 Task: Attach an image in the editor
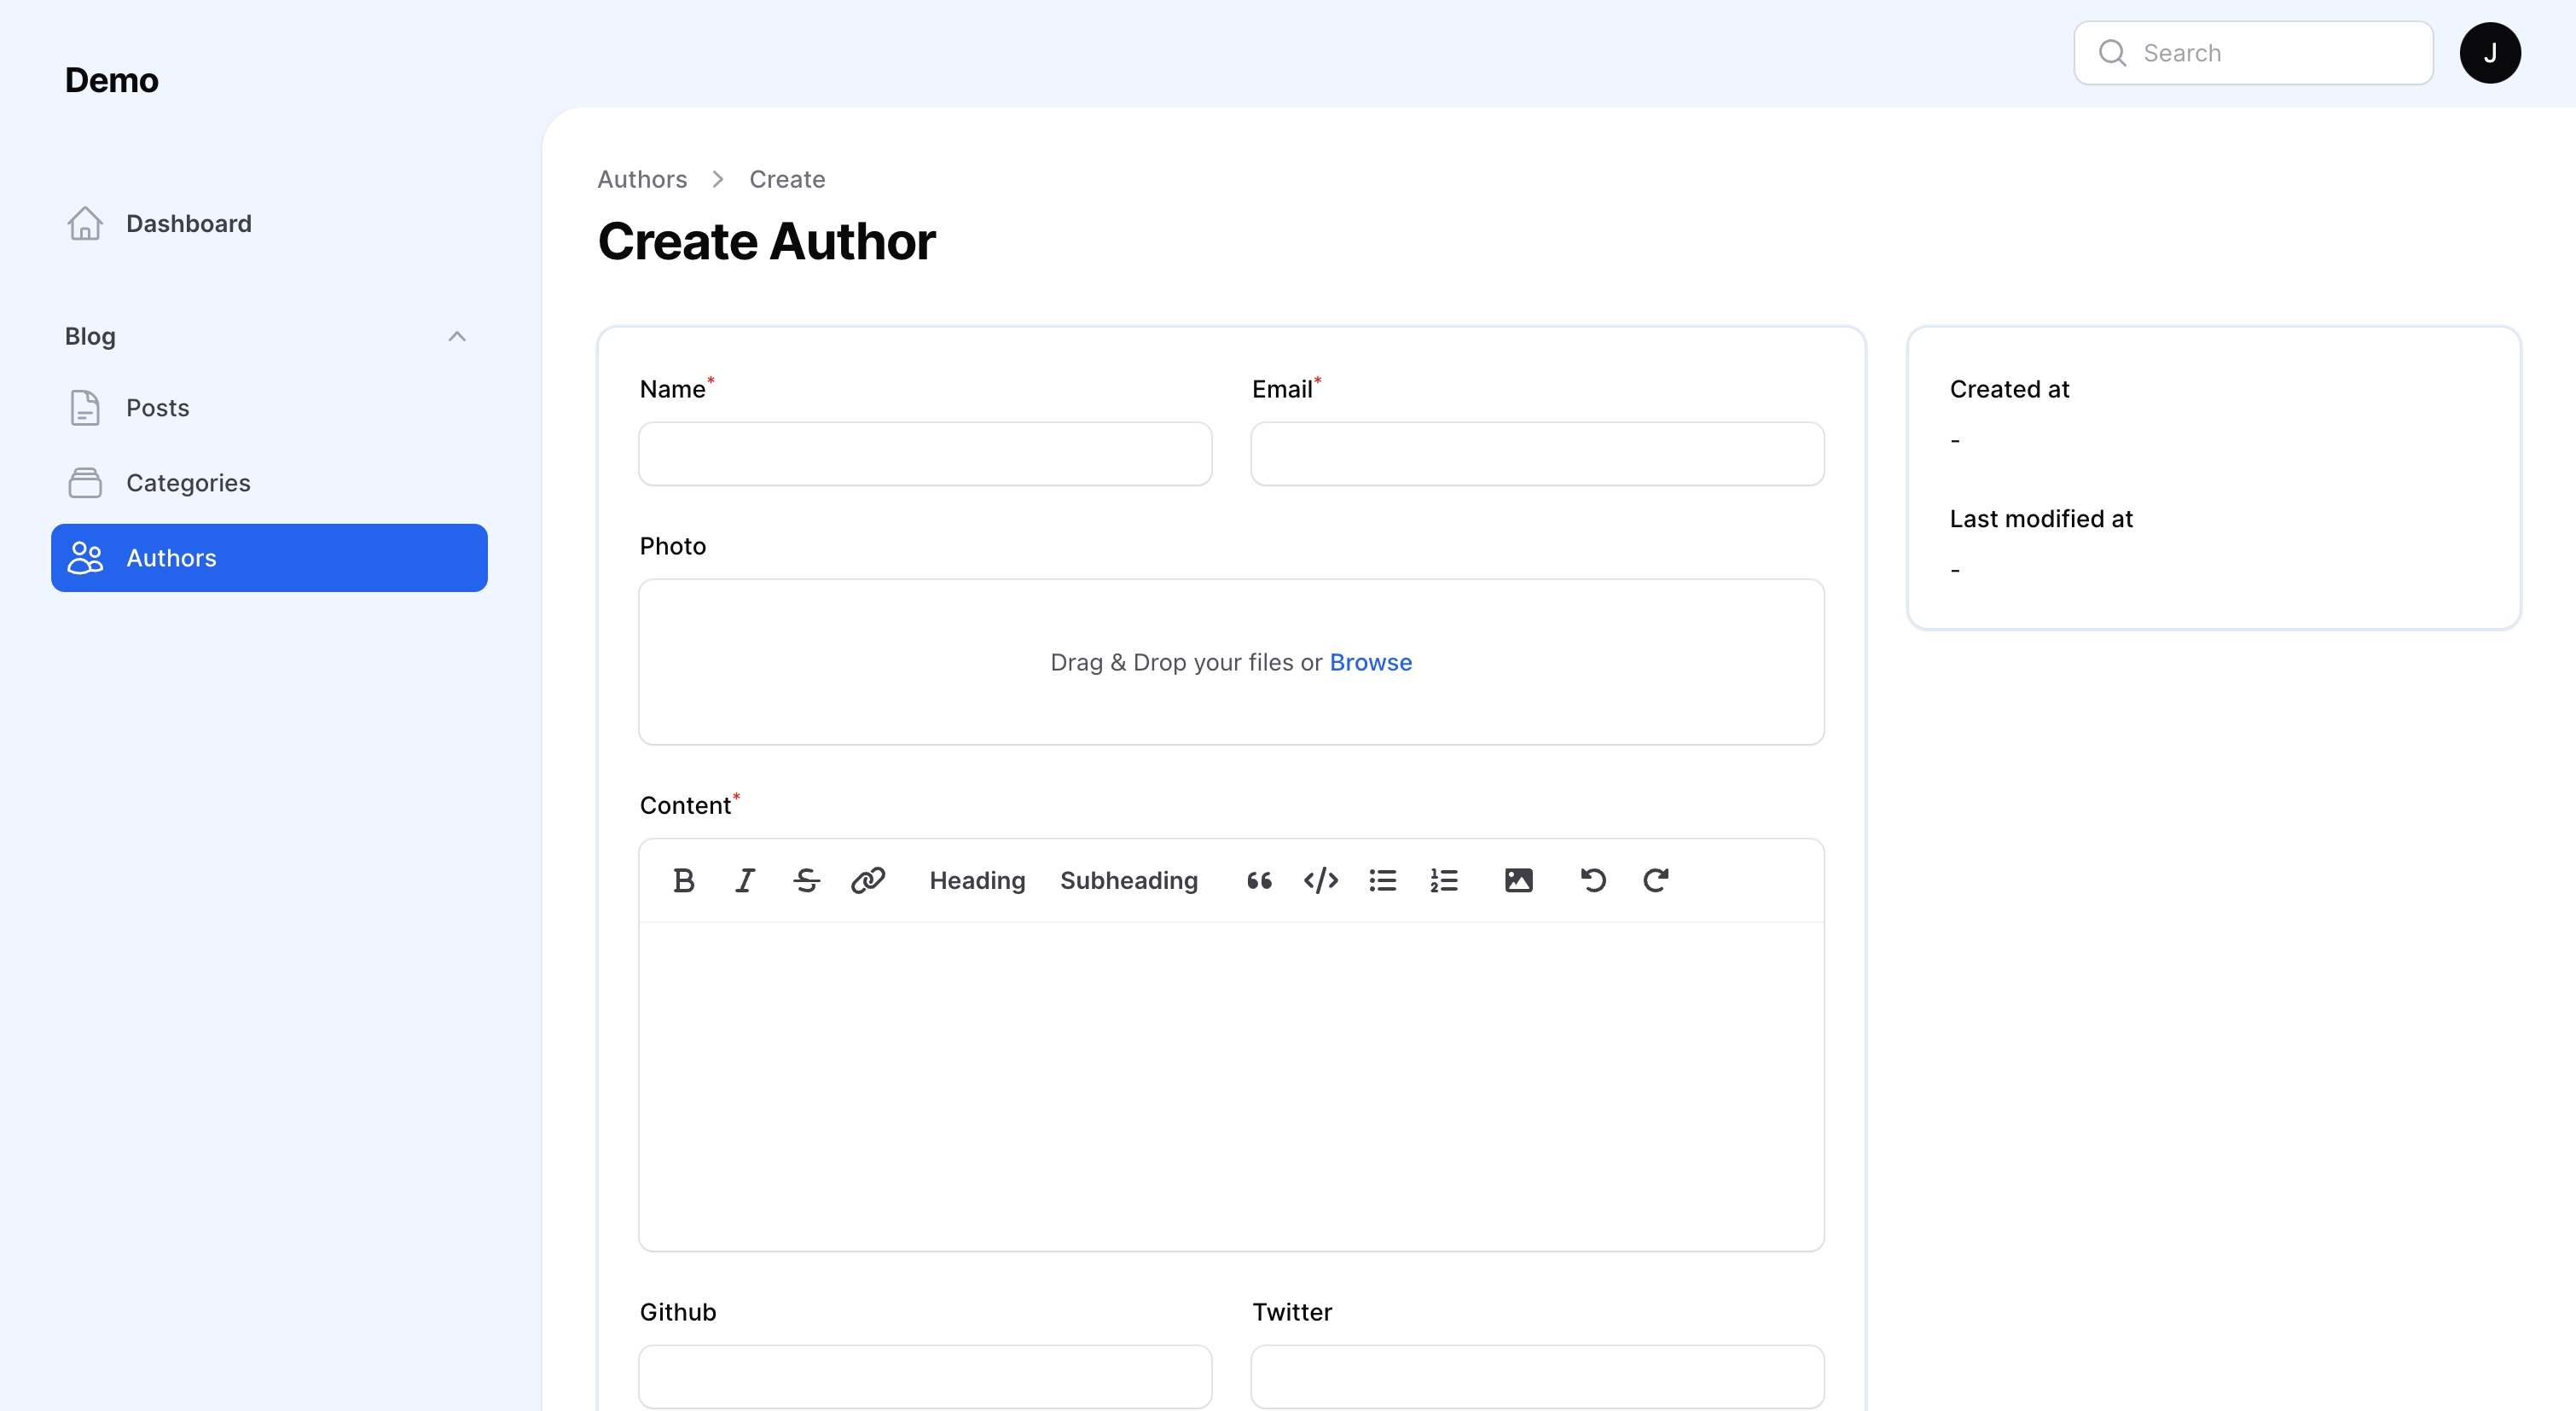pos(1518,880)
